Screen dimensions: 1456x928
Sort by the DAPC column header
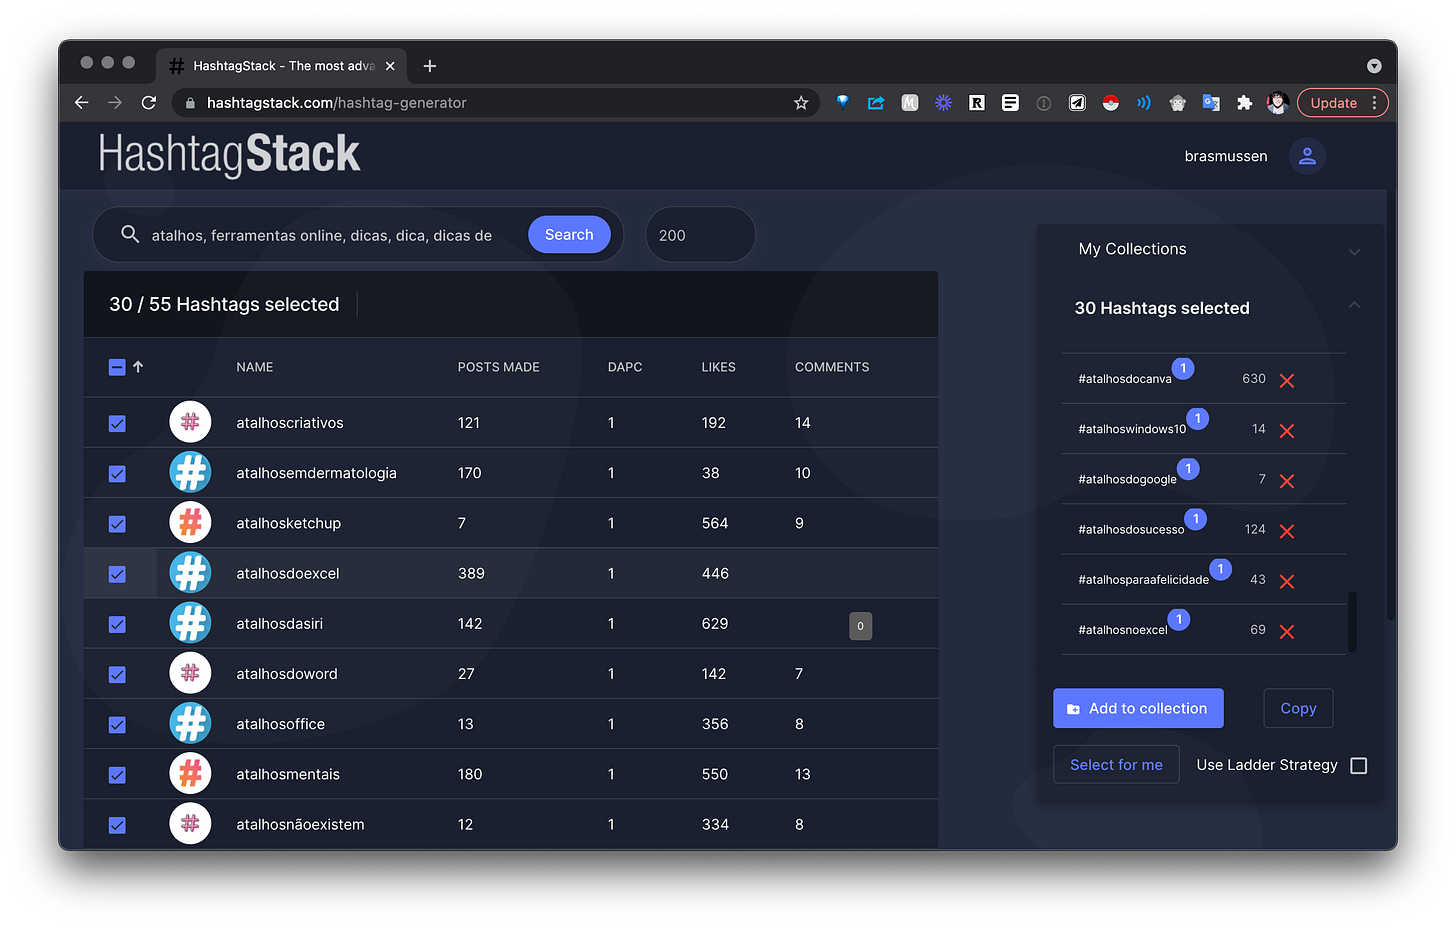point(625,367)
